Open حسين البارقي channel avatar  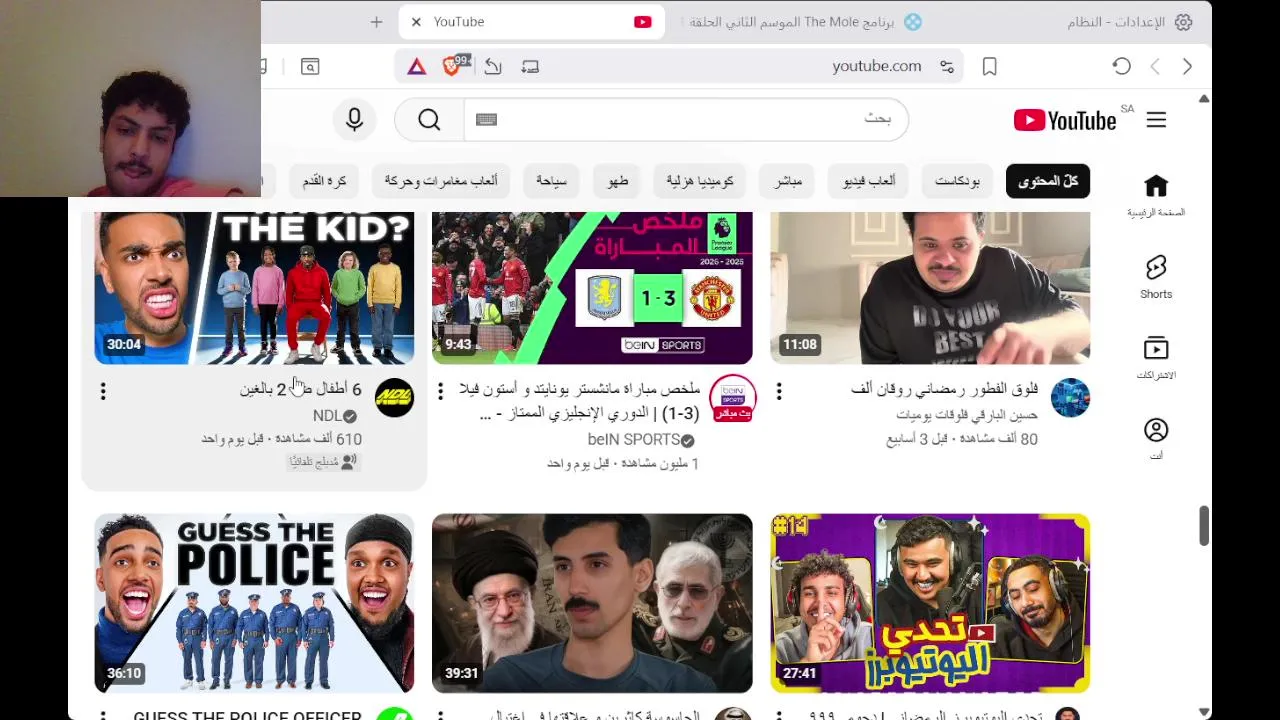[x=1070, y=398]
